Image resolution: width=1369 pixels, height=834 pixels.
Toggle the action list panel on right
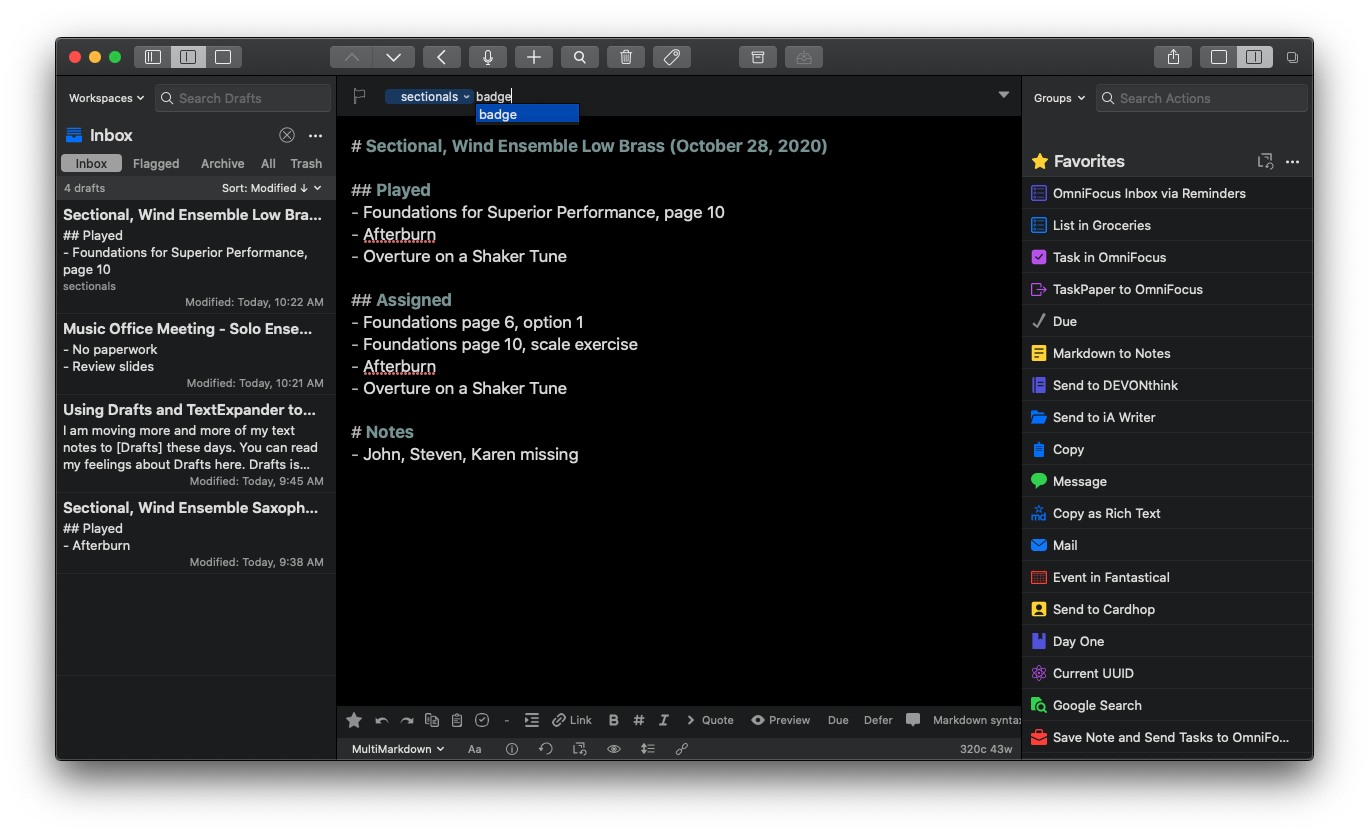tap(1254, 57)
